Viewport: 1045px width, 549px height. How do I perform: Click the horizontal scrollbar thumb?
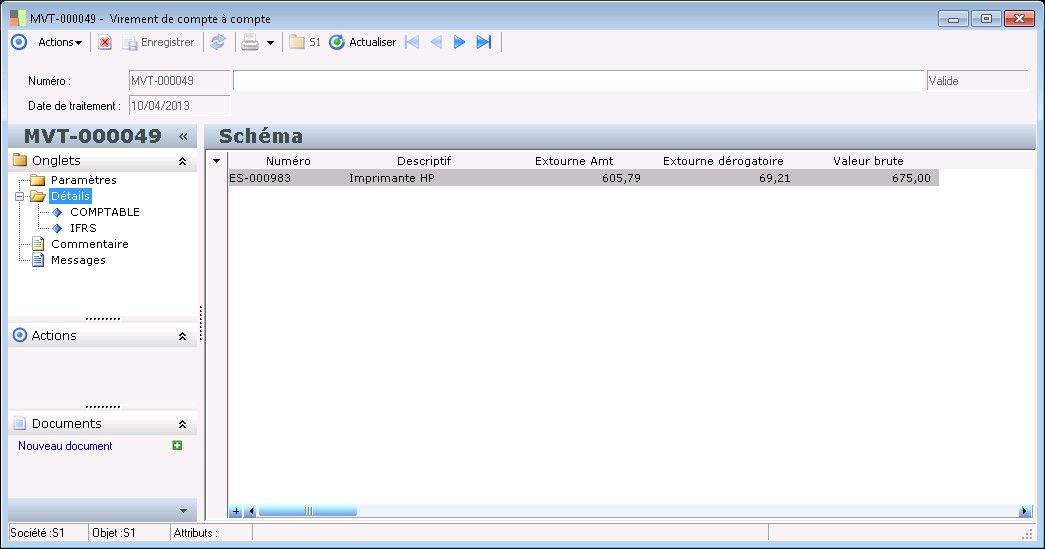pyautogui.click(x=308, y=511)
